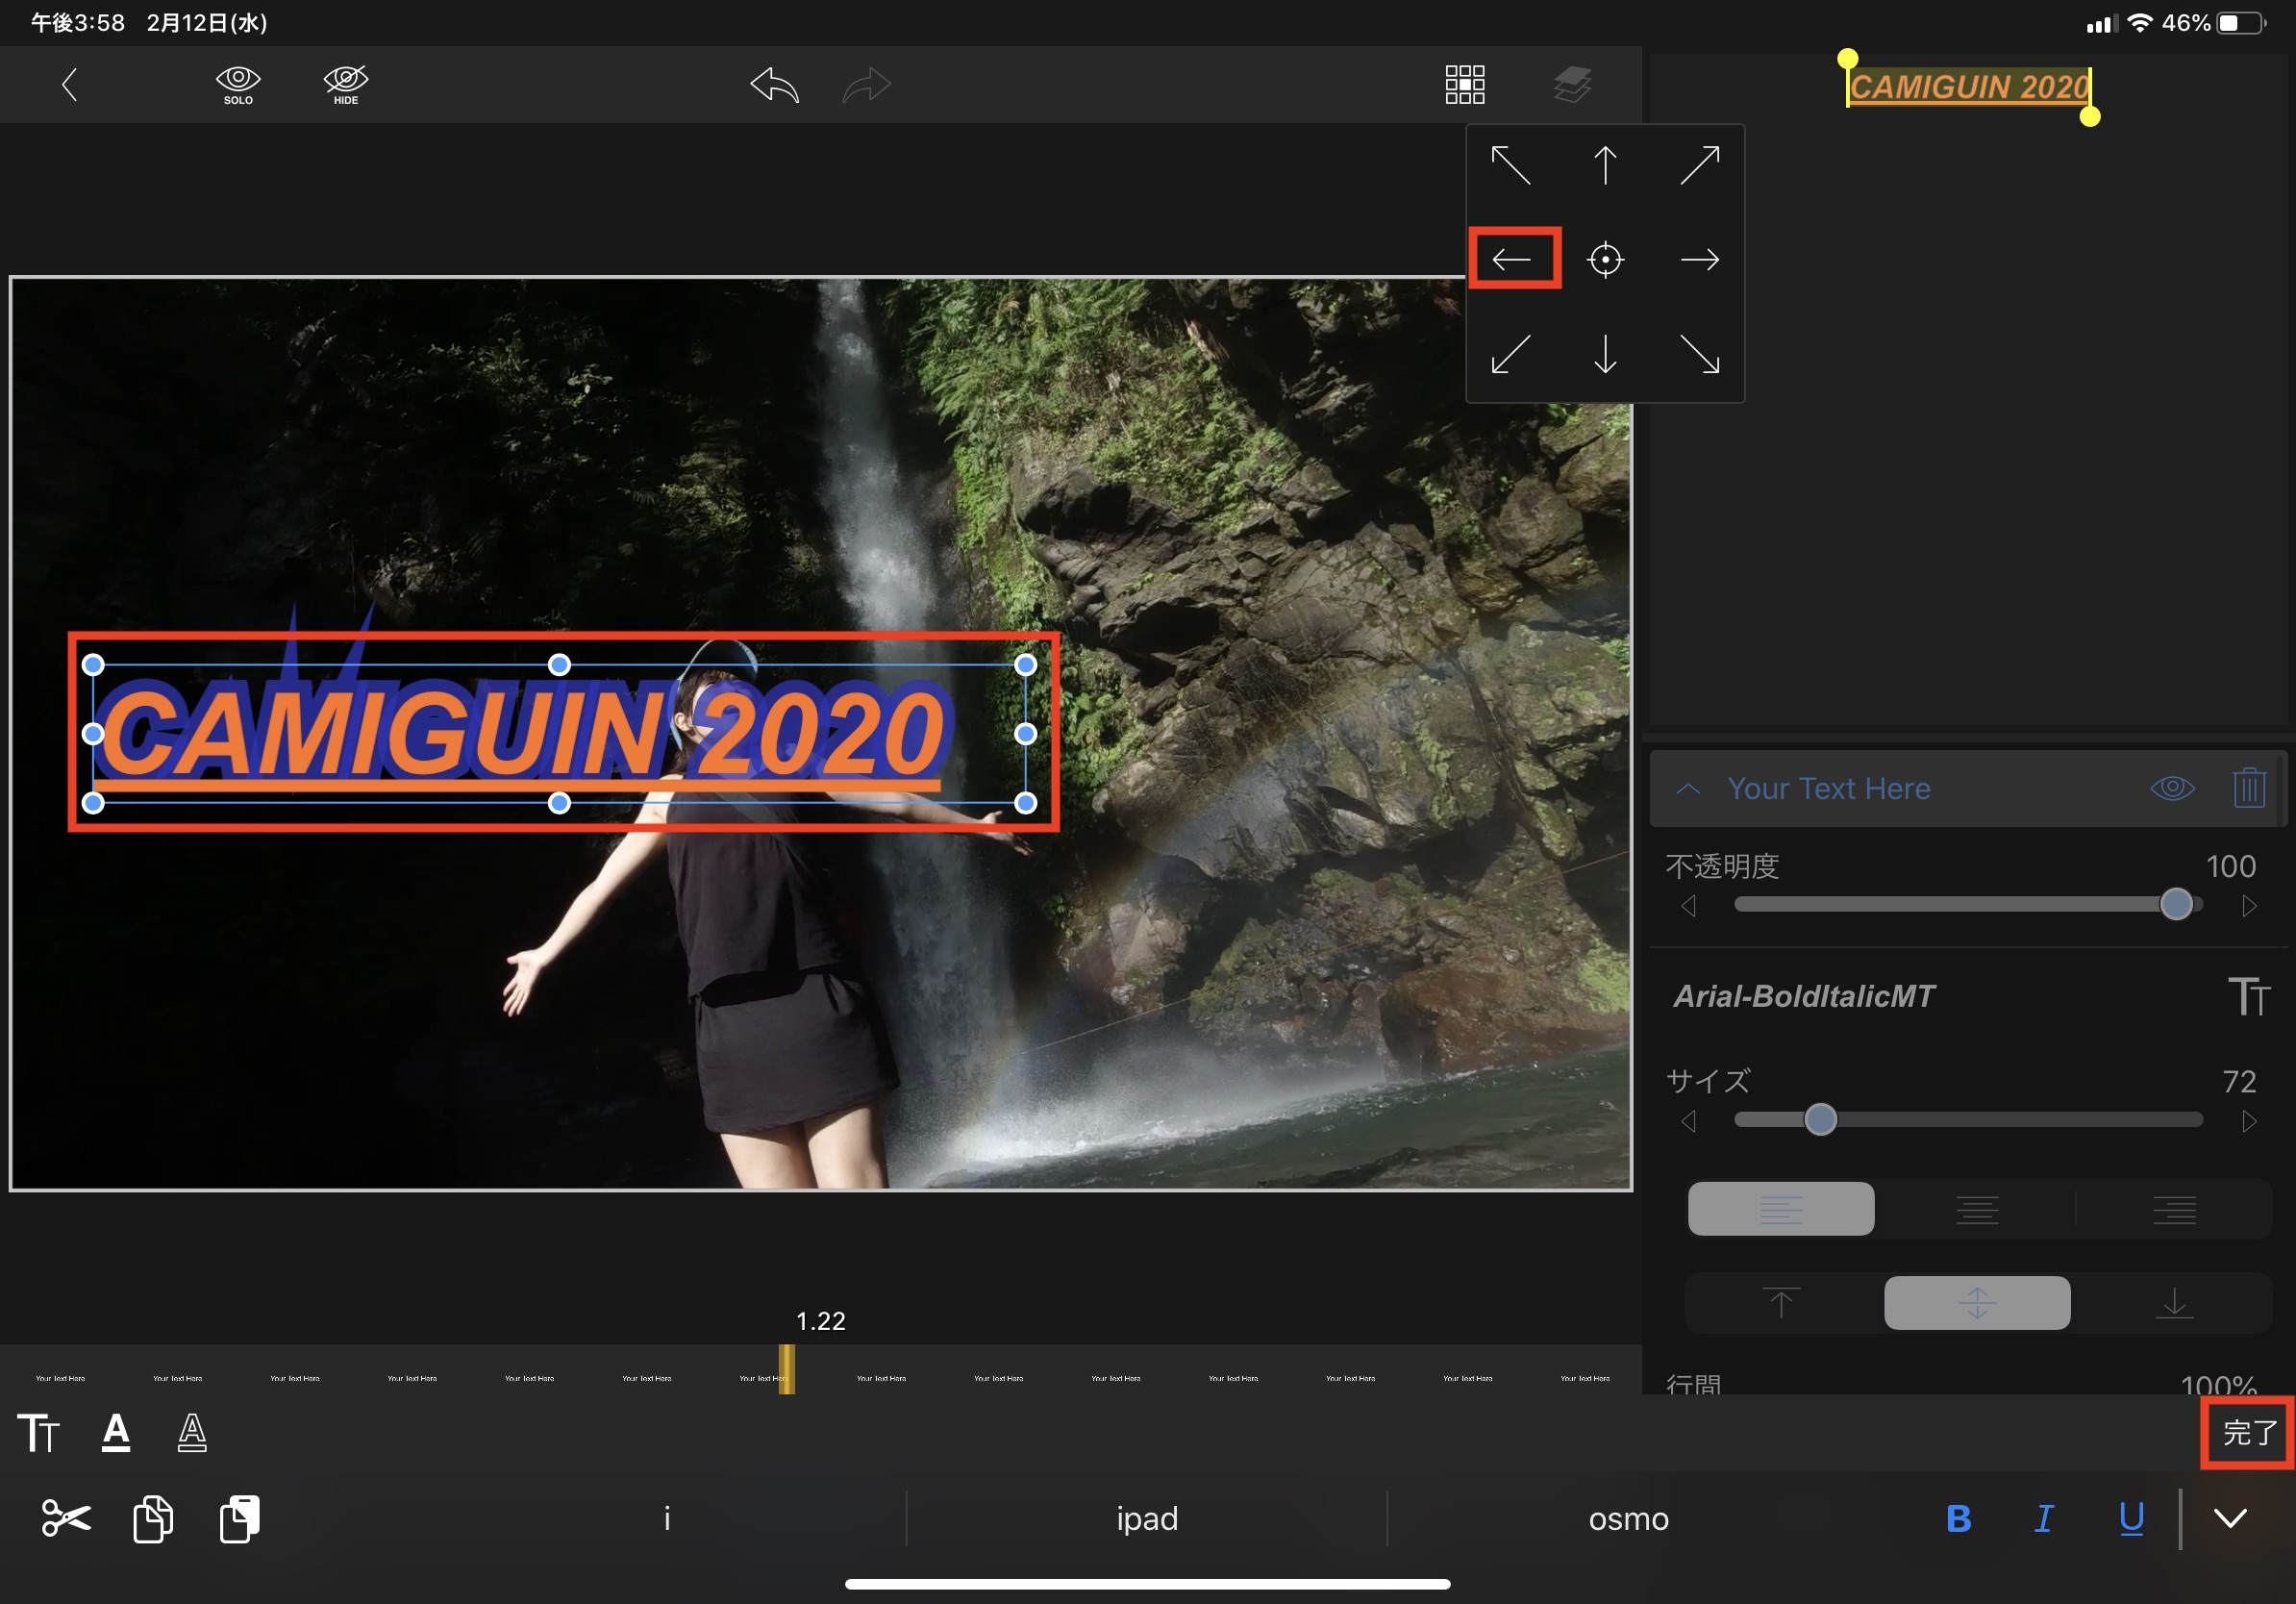Open the alignment grid icon
Viewport: 2296px width, 1604px height.
[x=1464, y=85]
